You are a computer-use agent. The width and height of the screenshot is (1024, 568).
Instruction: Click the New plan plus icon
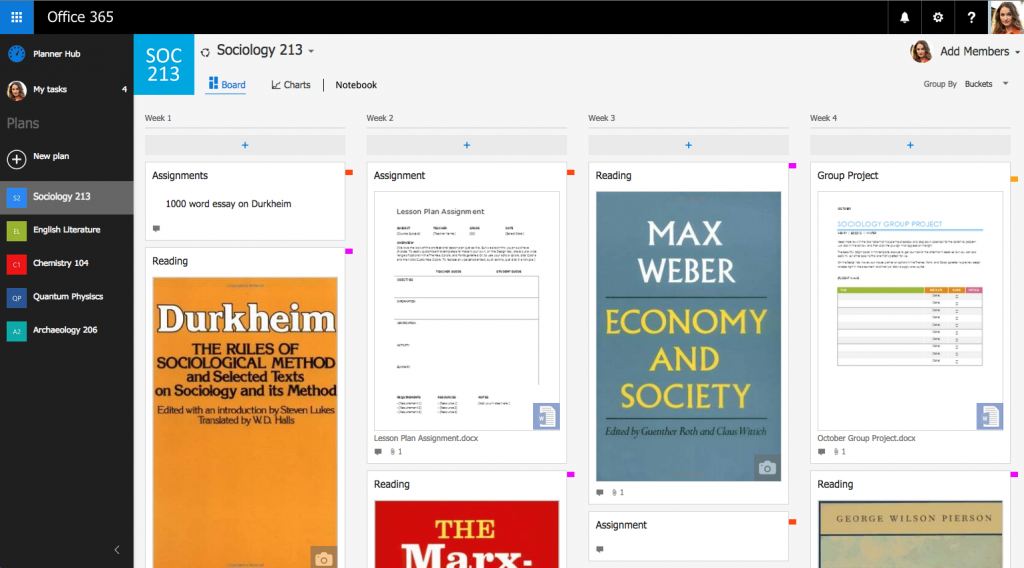pos(17,158)
